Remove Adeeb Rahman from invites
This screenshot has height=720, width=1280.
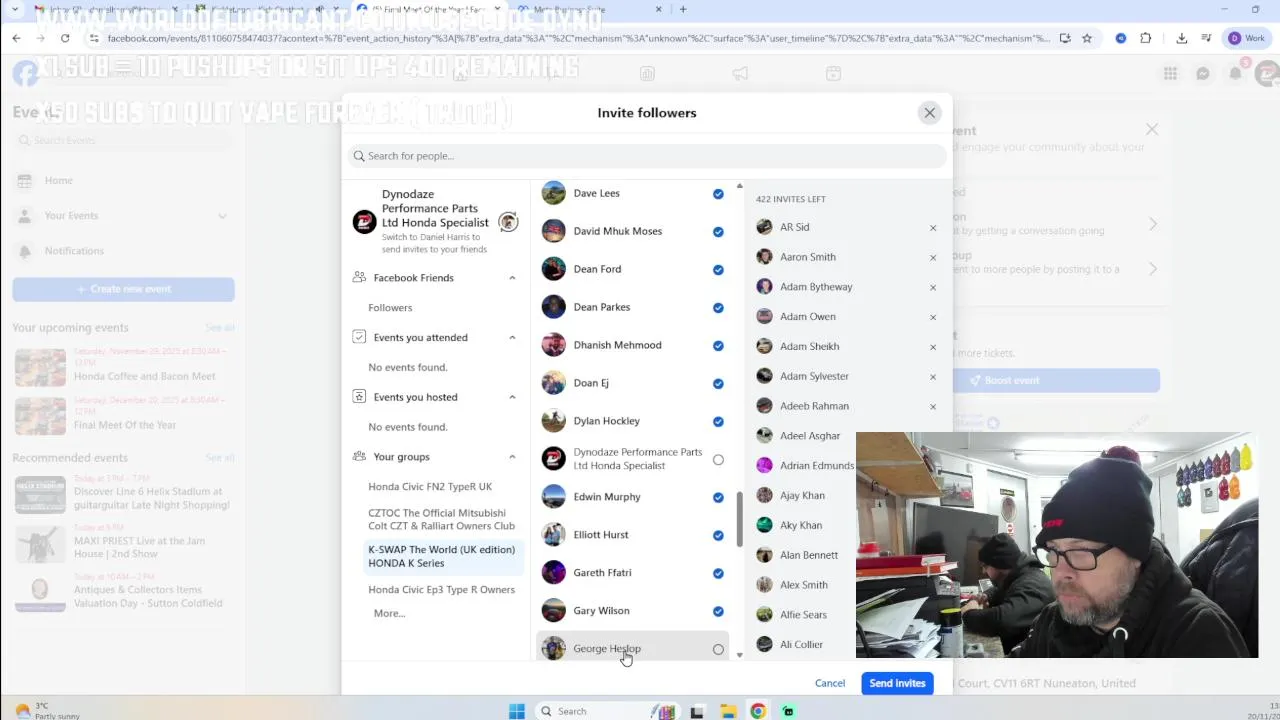pyautogui.click(x=933, y=407)
